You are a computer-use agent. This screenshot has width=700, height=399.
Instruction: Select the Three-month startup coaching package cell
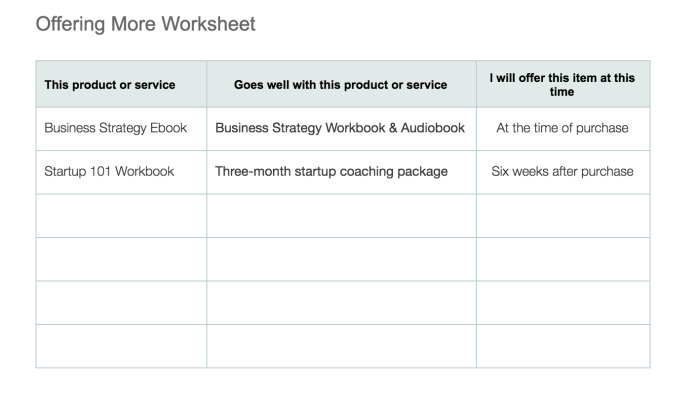342,172
